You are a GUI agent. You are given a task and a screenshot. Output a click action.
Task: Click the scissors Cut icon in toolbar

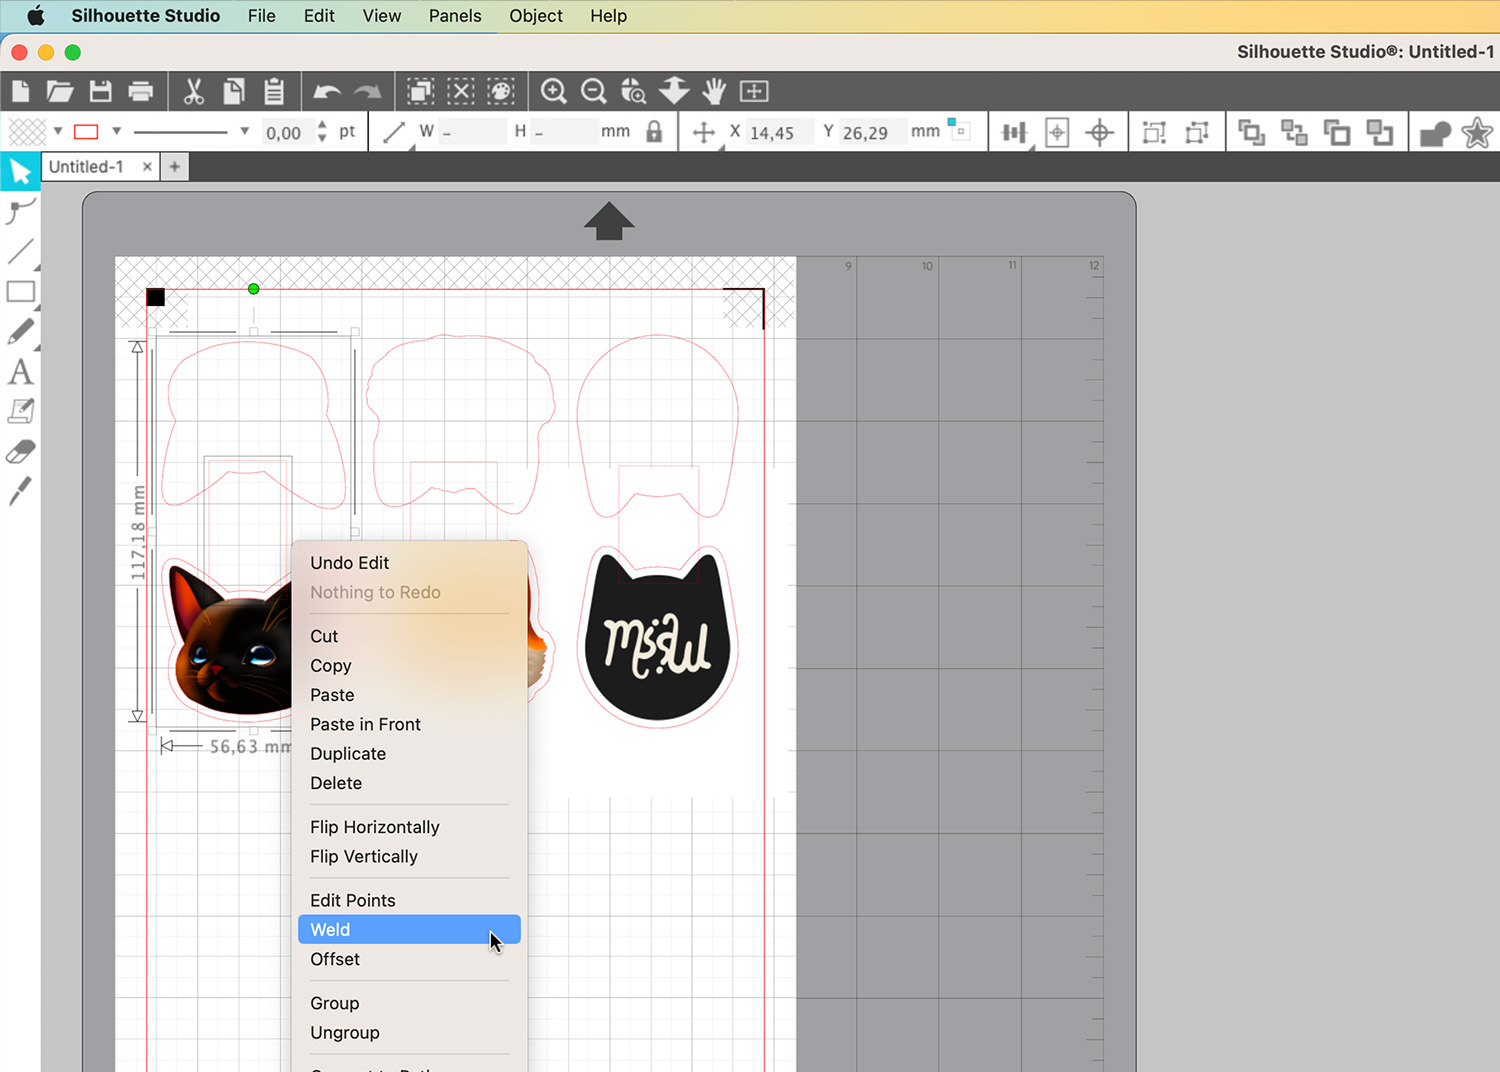193,92
